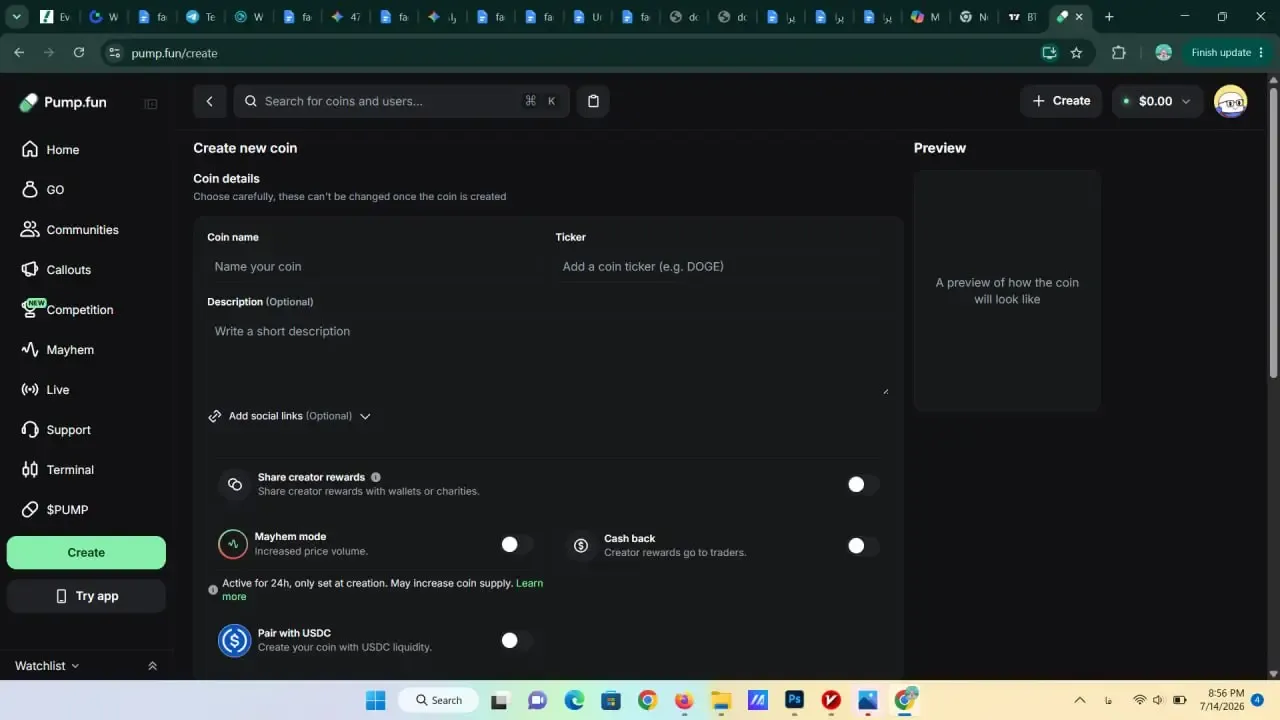Enable Mayhem mode toggle
This screenshot has width=1280, height=720.
516,545
